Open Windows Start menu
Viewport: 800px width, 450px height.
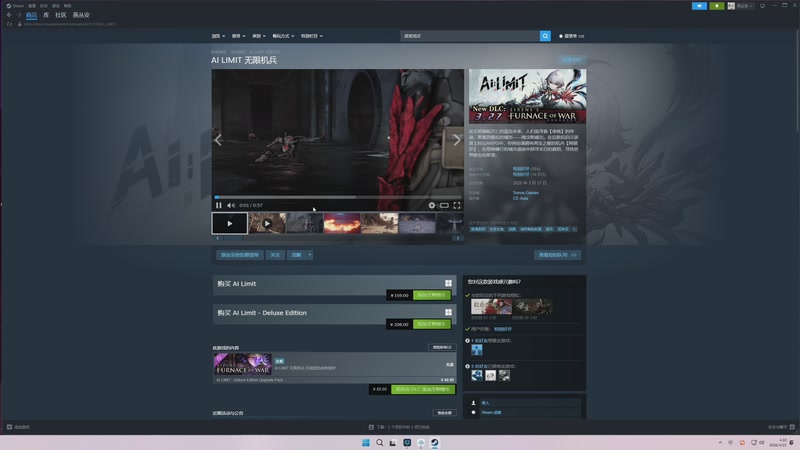366,442
